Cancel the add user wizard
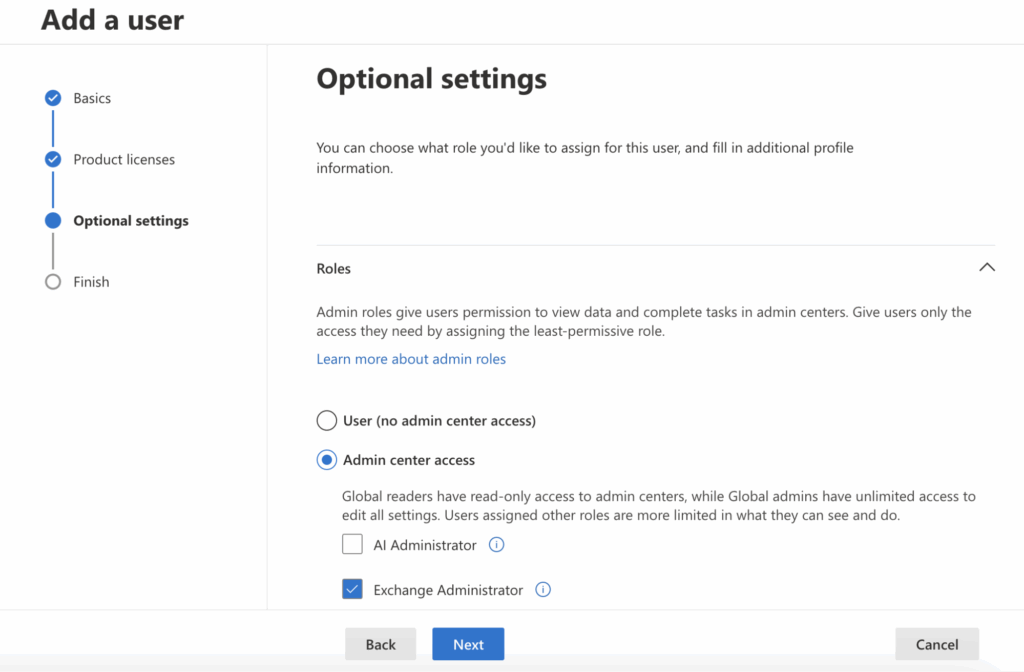1024x672 pixels. click(936, 644)
